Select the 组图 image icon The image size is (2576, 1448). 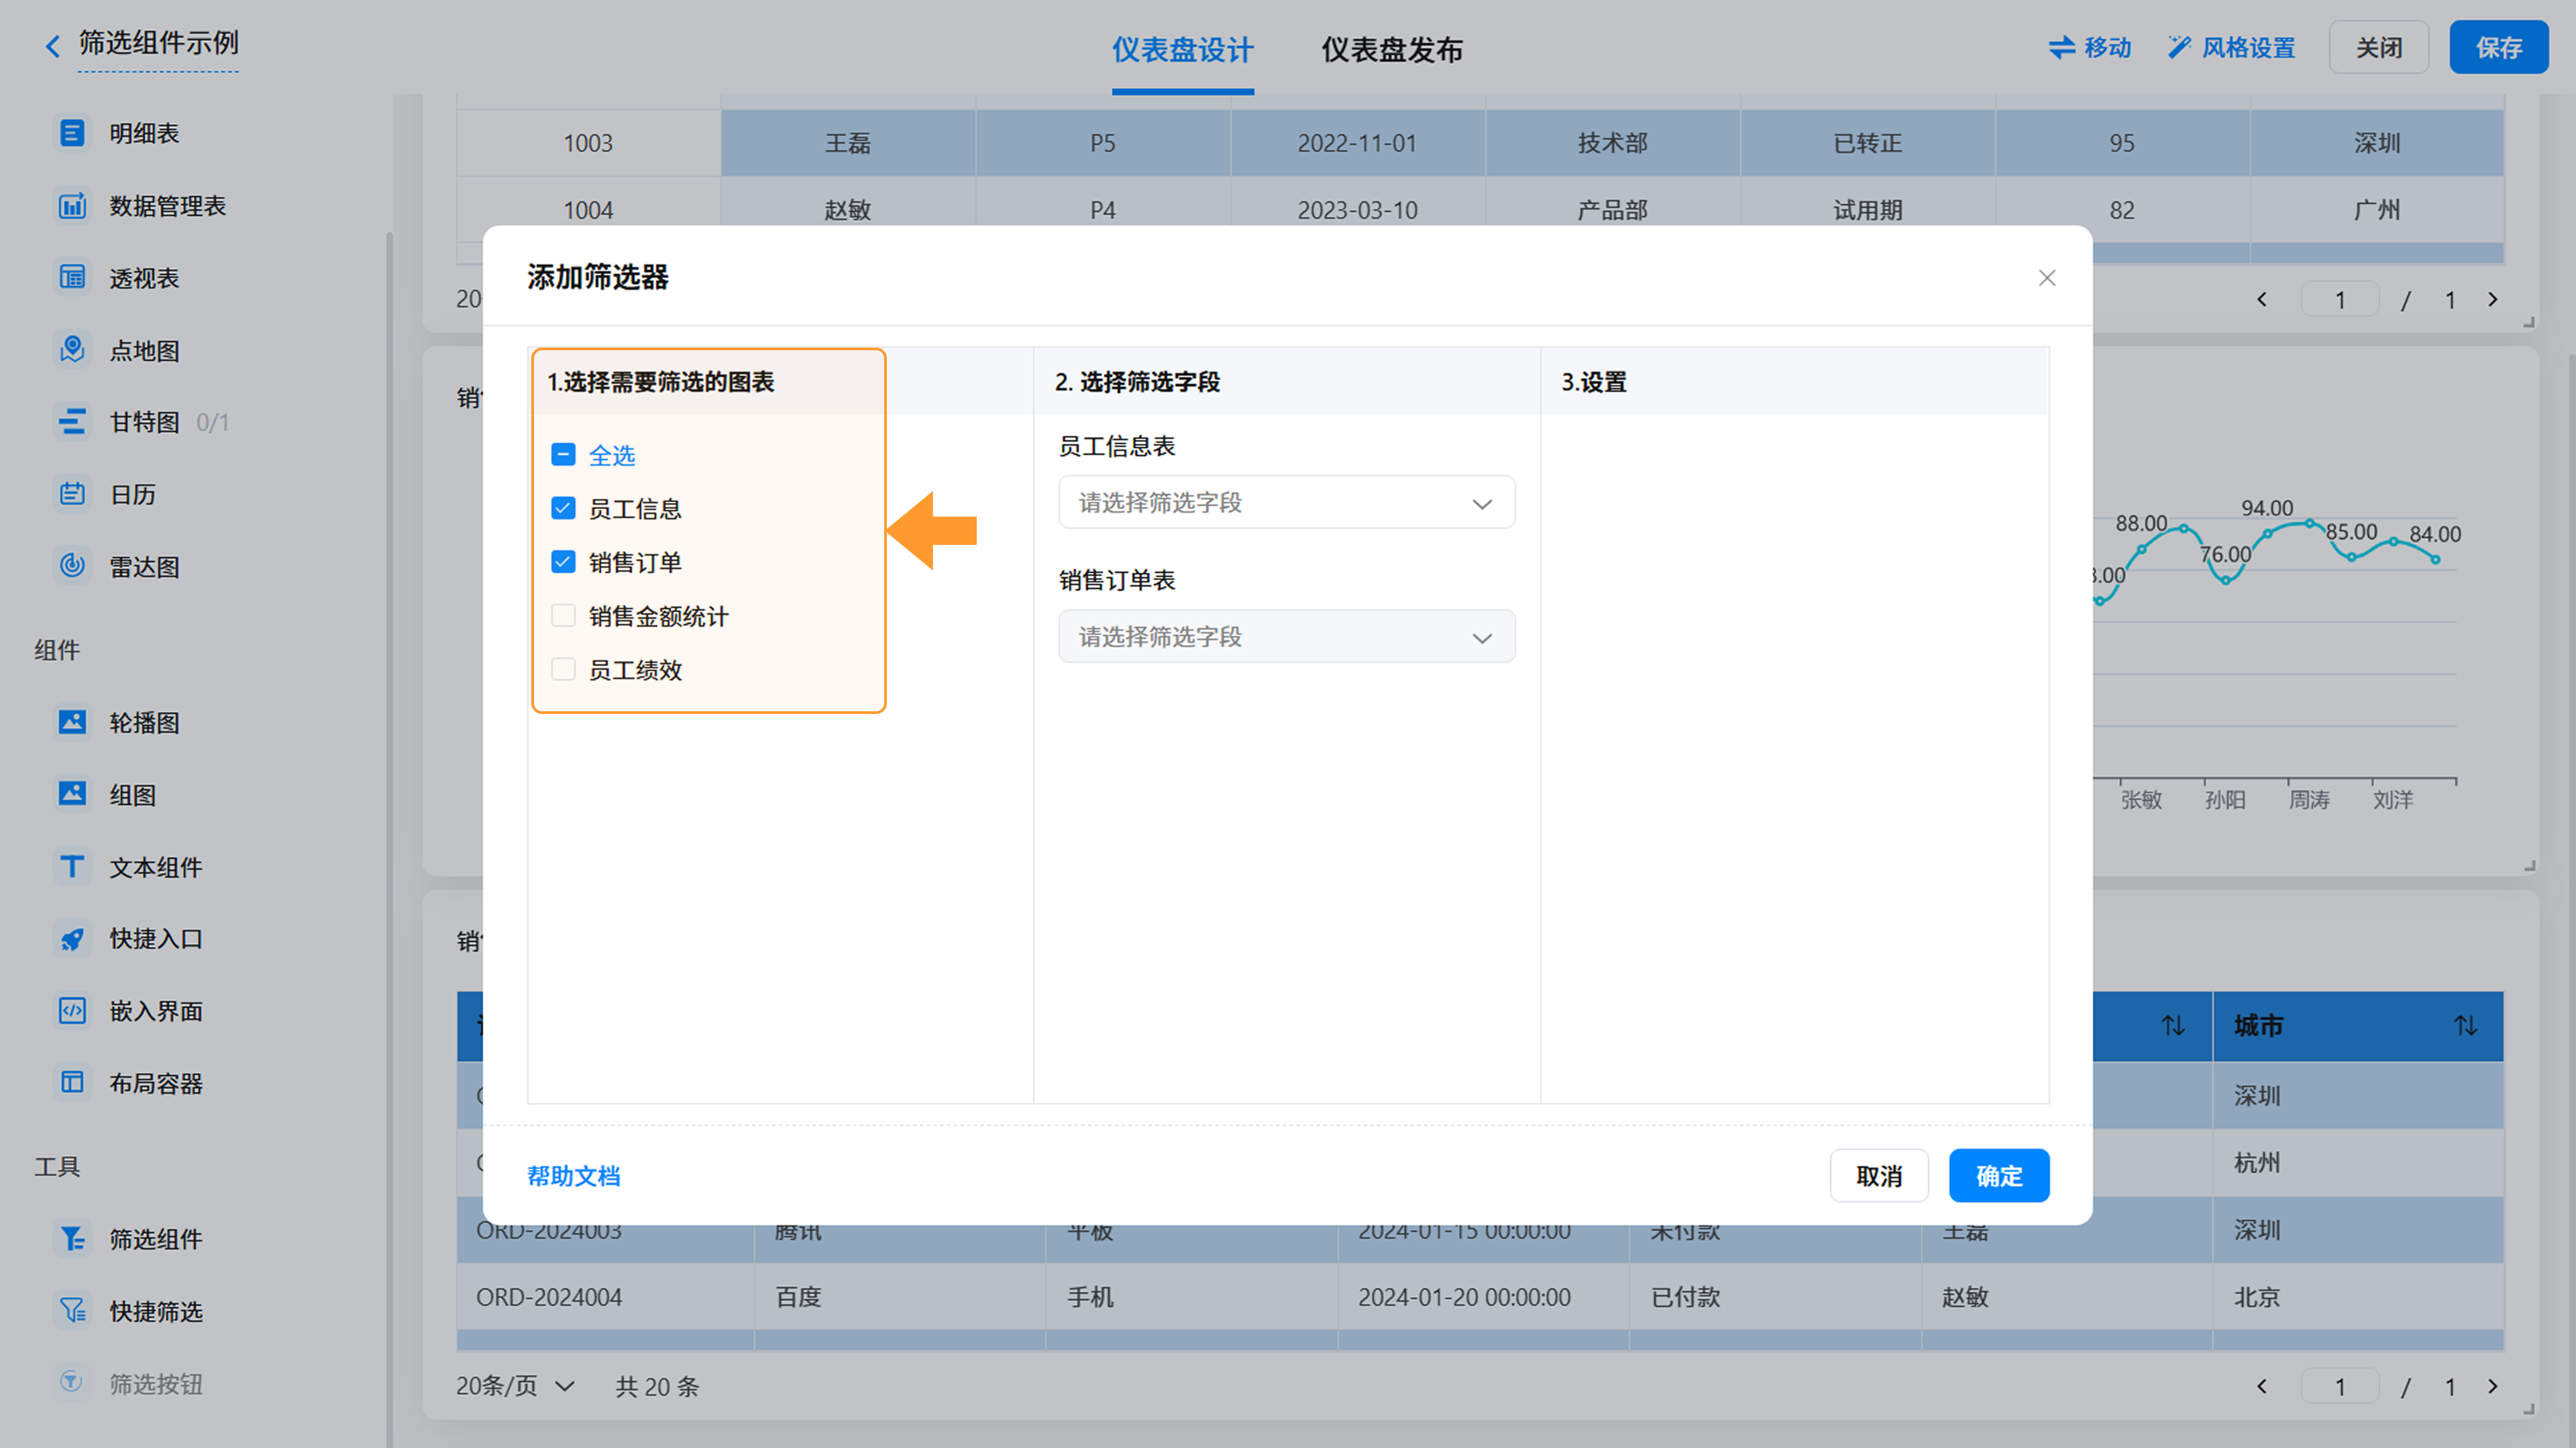[x=72, y=794]
